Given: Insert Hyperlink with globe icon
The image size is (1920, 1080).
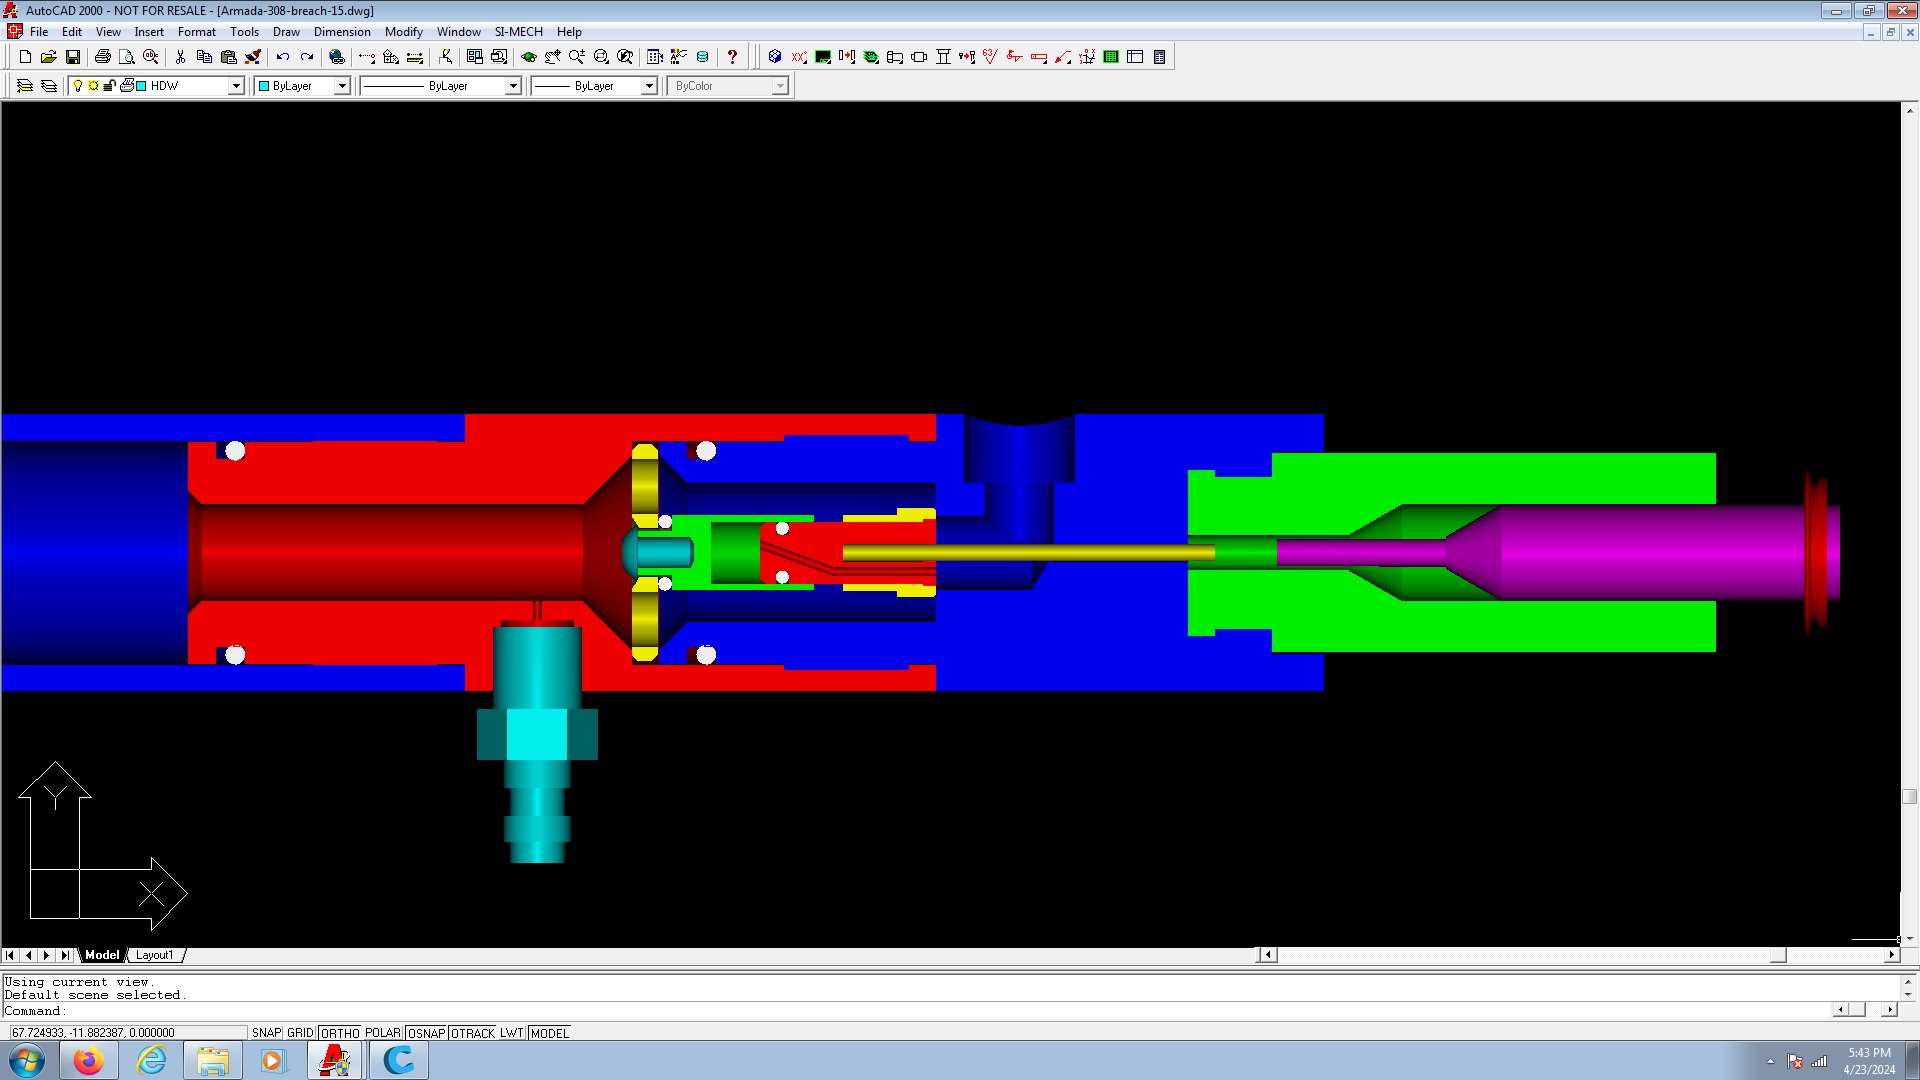Looking at the screenshot, I should tap(337, 57).
